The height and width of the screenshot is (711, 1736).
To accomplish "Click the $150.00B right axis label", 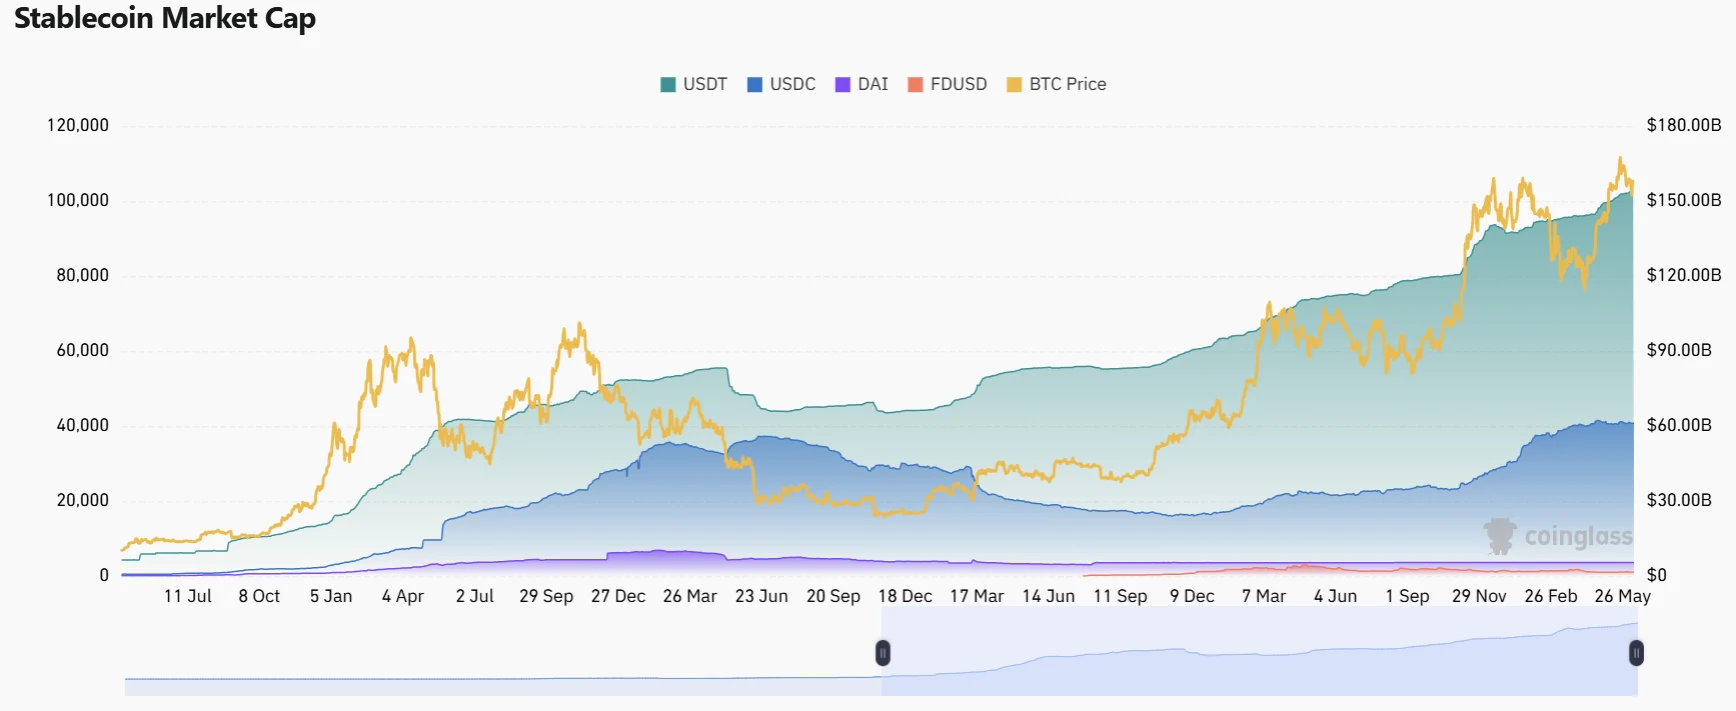I will 1684,200.
